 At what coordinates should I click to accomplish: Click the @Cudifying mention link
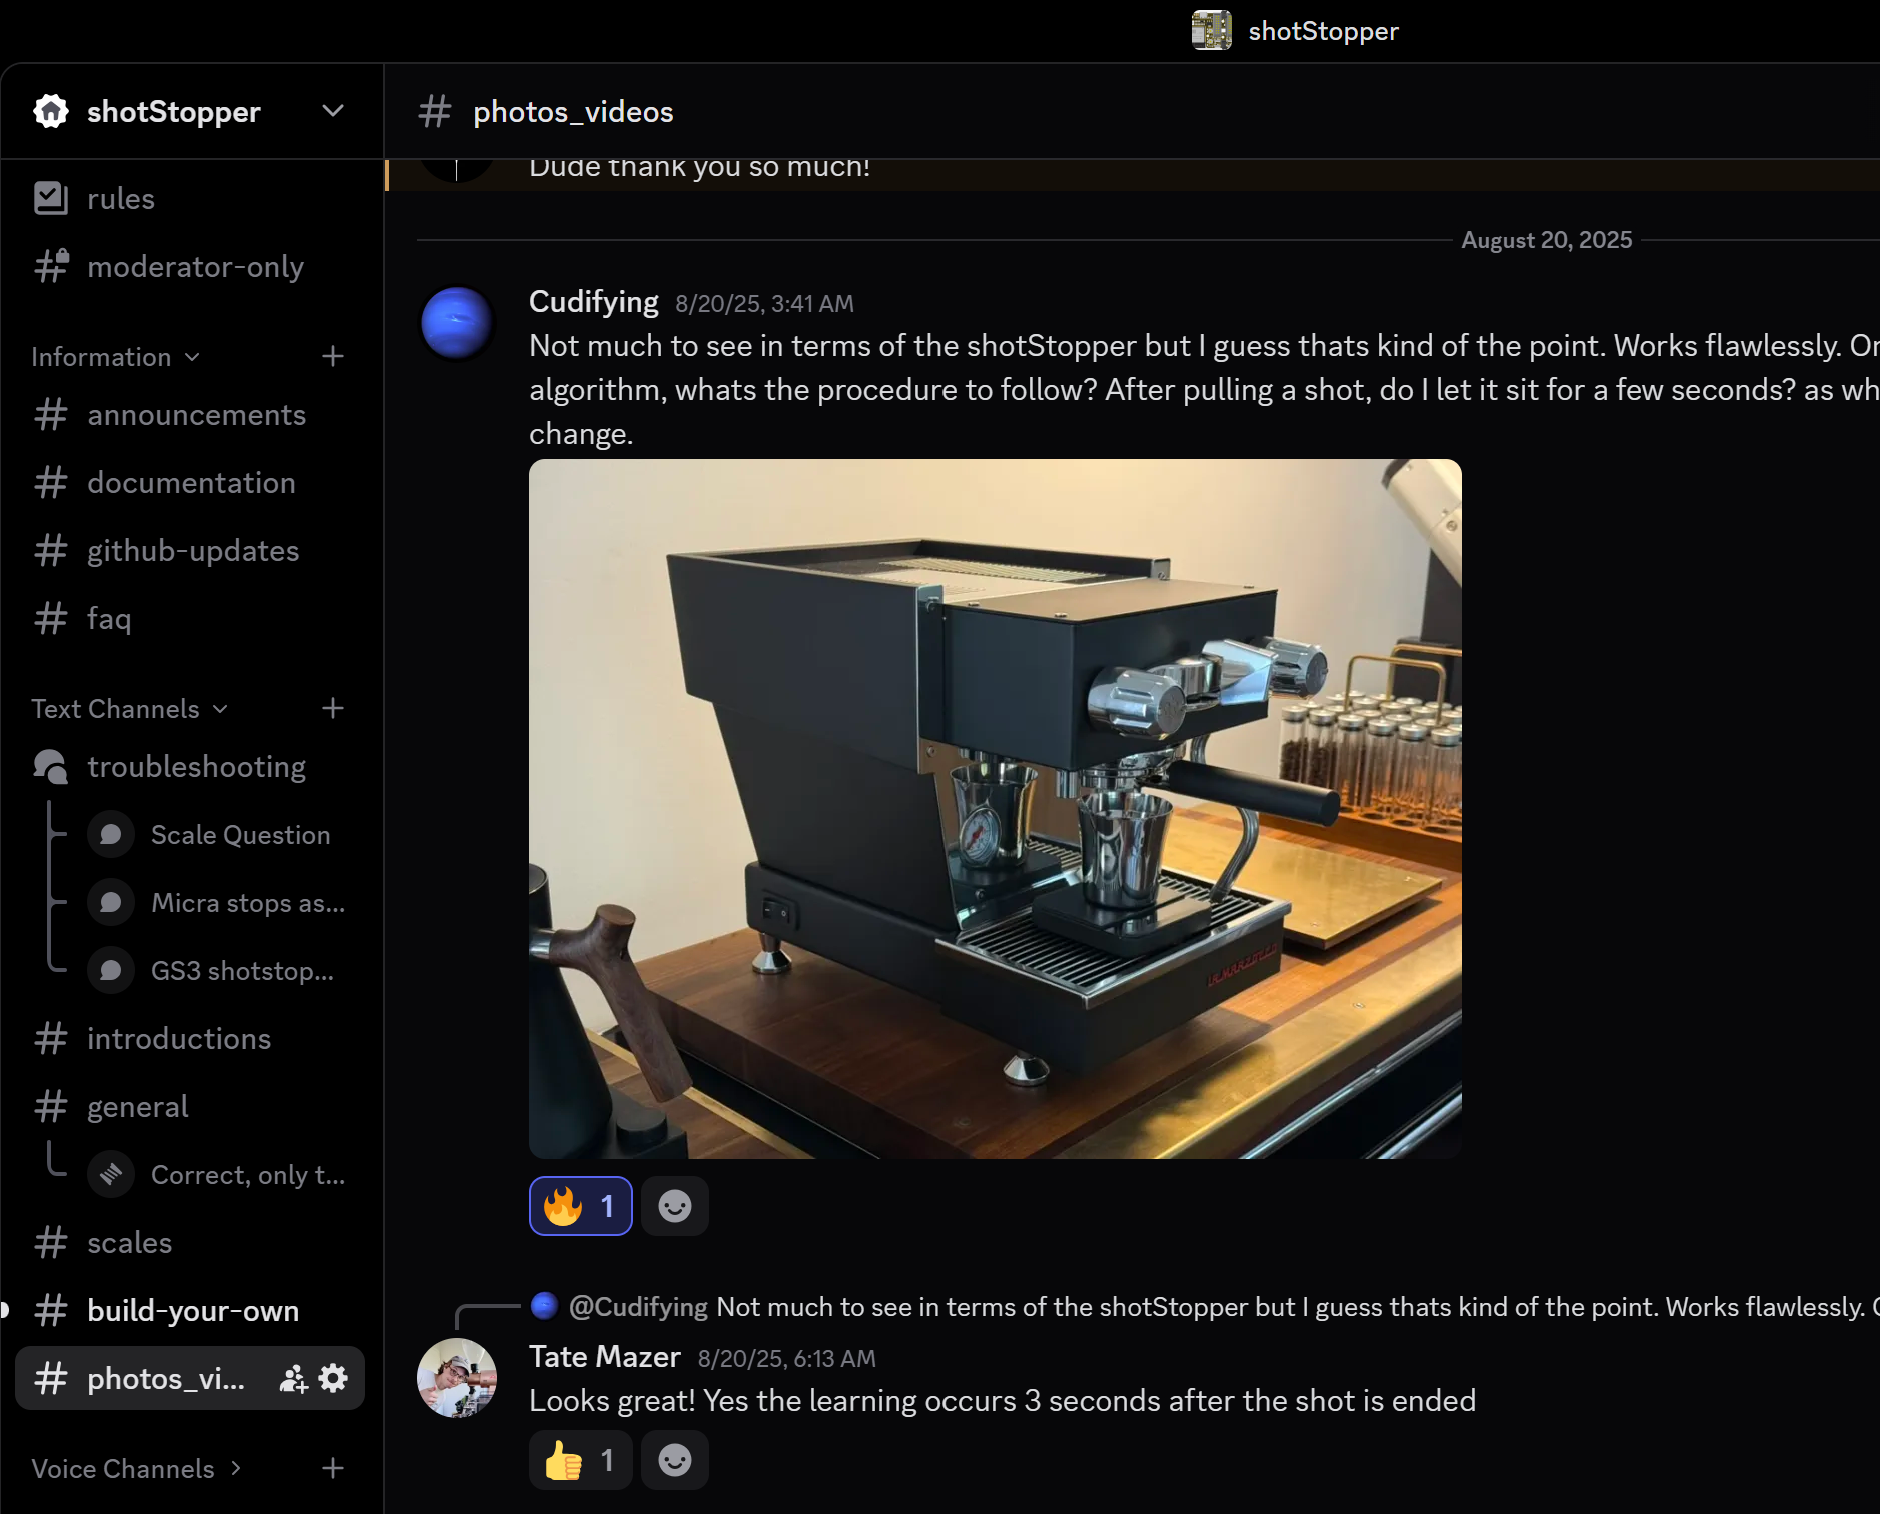[638, 1306]
